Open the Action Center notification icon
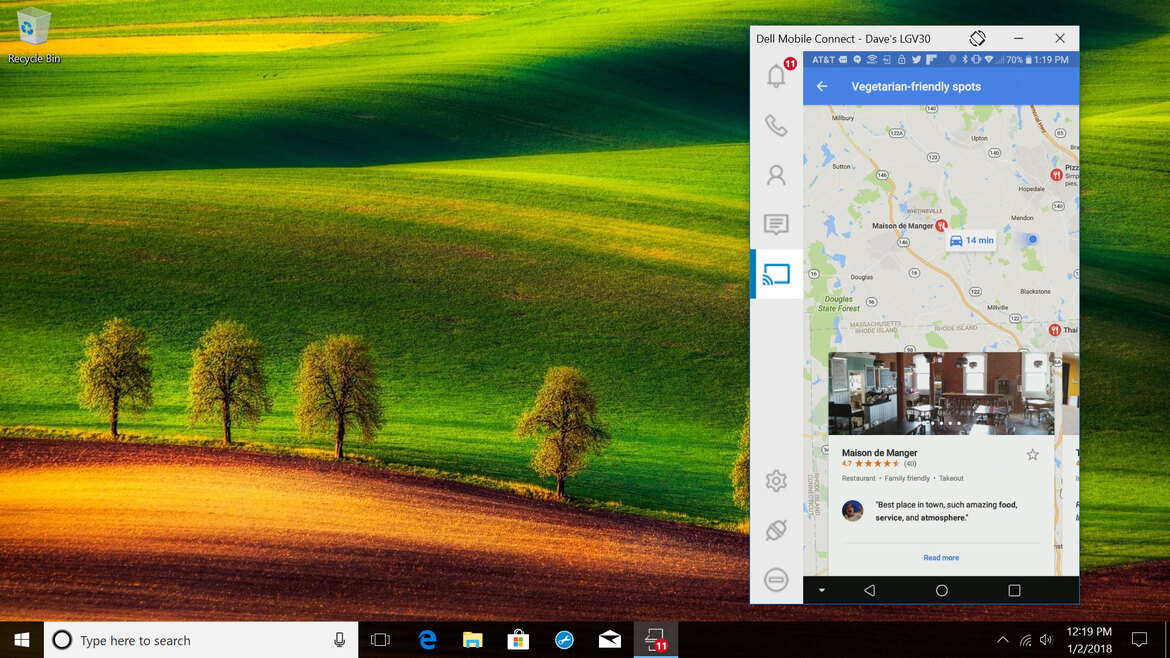This screenshot has height=658, width=1170. click(x=1139, y=640)
